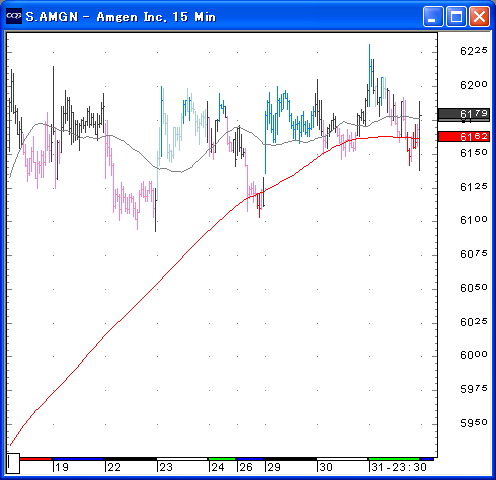Click the 6225 price scale label
The width and height of the screenshot is (496, 480).
pyautogui.click(x=474, y=51)
